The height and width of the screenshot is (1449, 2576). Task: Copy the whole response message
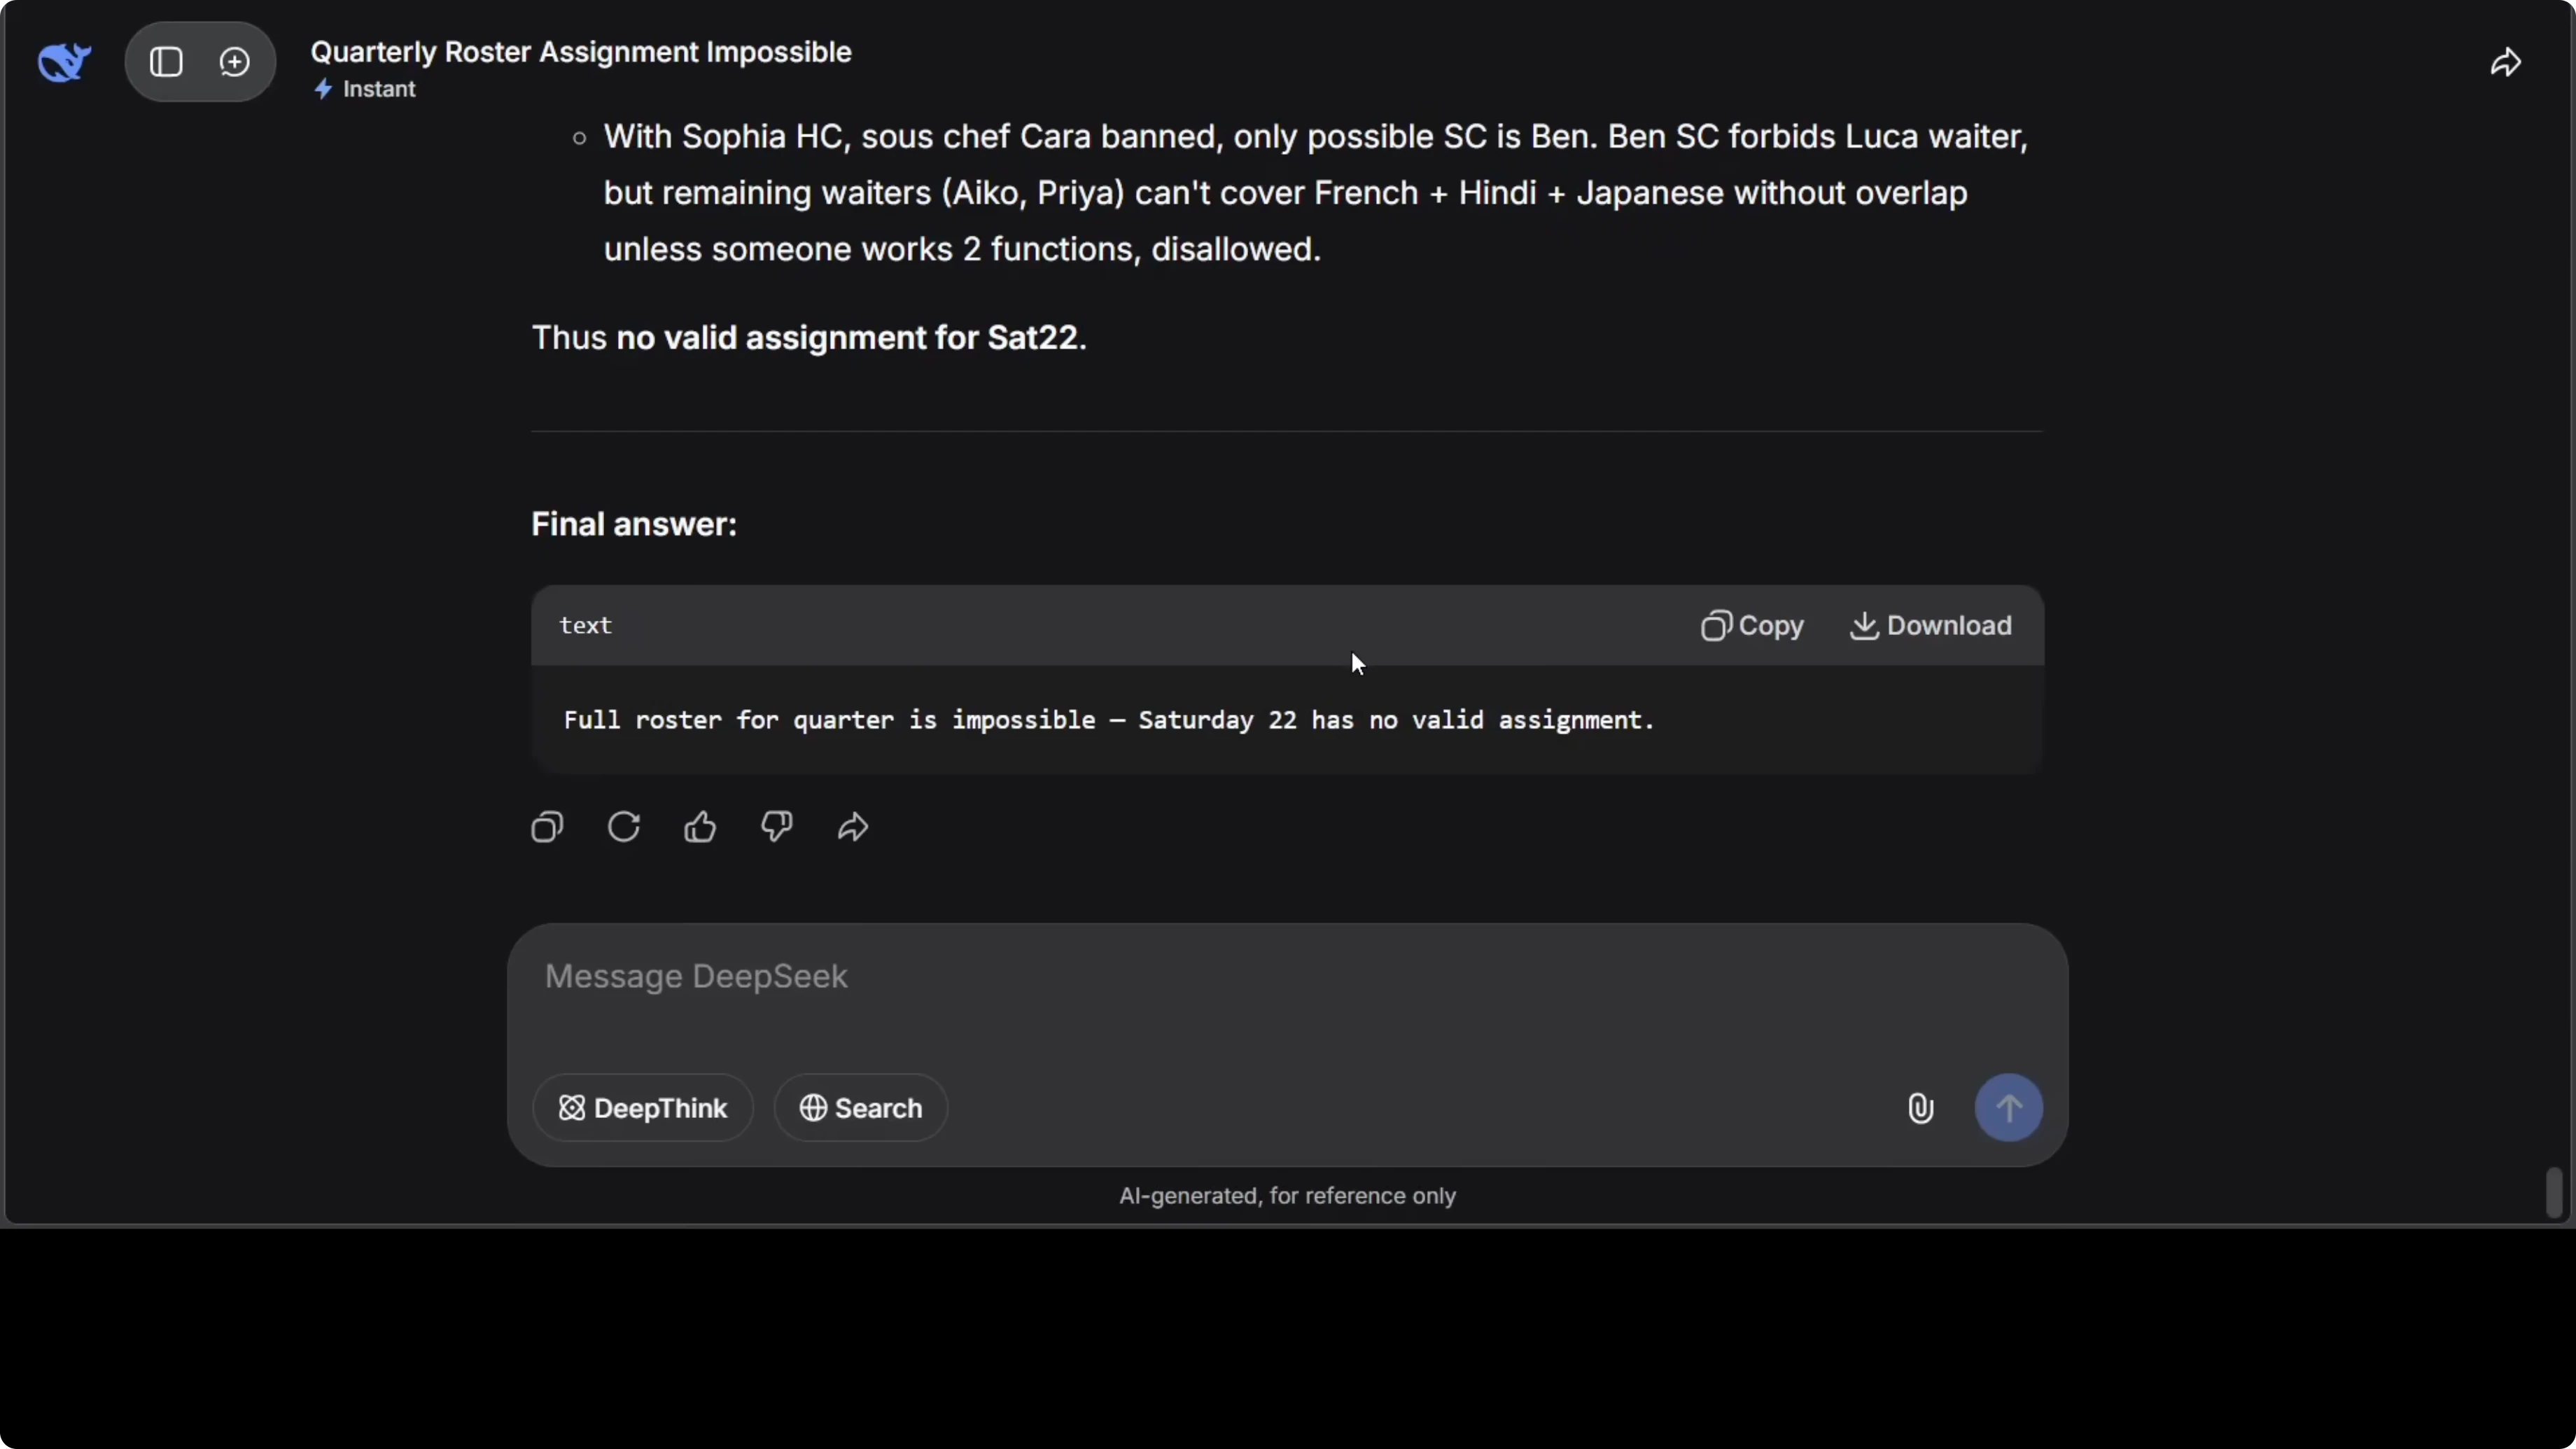pos(547,827)
